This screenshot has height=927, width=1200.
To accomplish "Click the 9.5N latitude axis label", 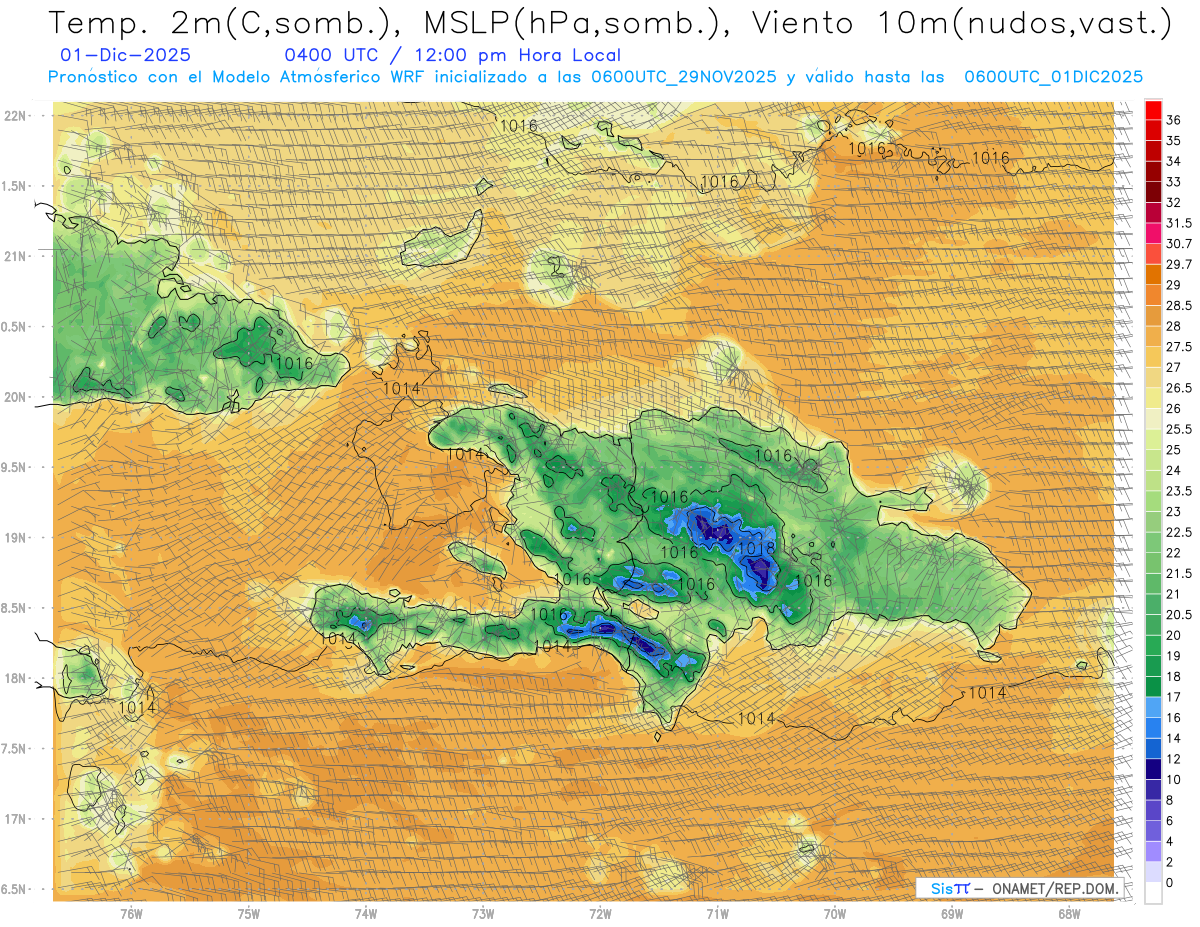I will click(15, 467).
